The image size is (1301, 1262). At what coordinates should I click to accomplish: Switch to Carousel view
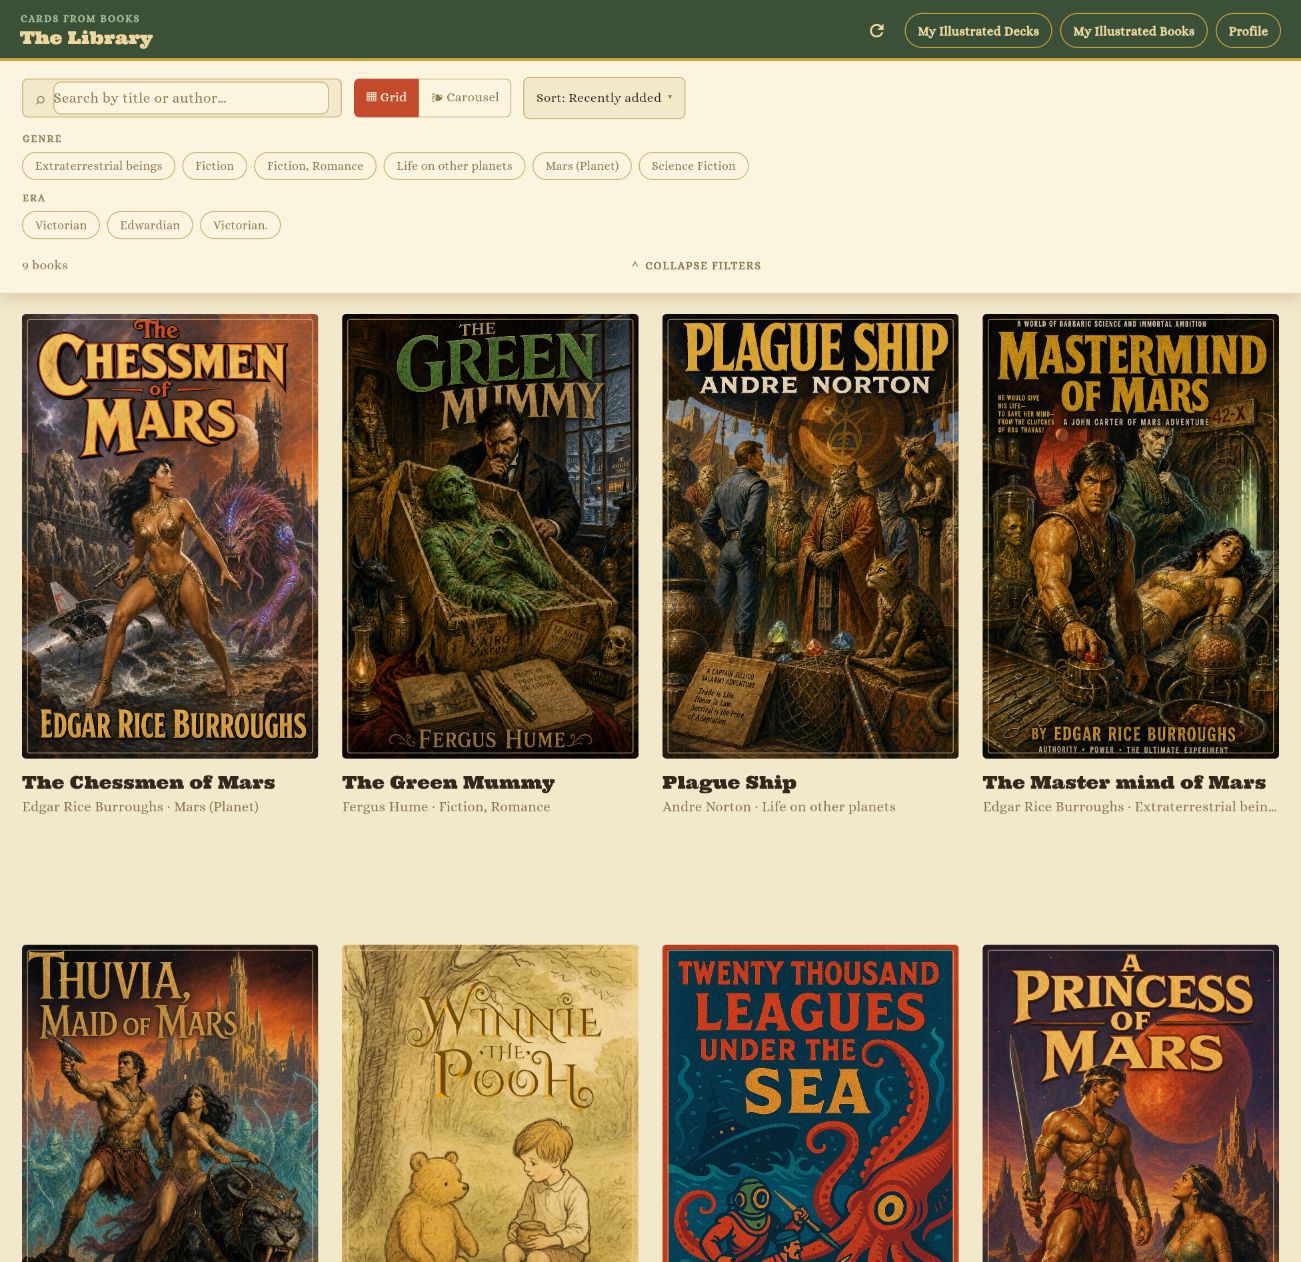(465, 98)
